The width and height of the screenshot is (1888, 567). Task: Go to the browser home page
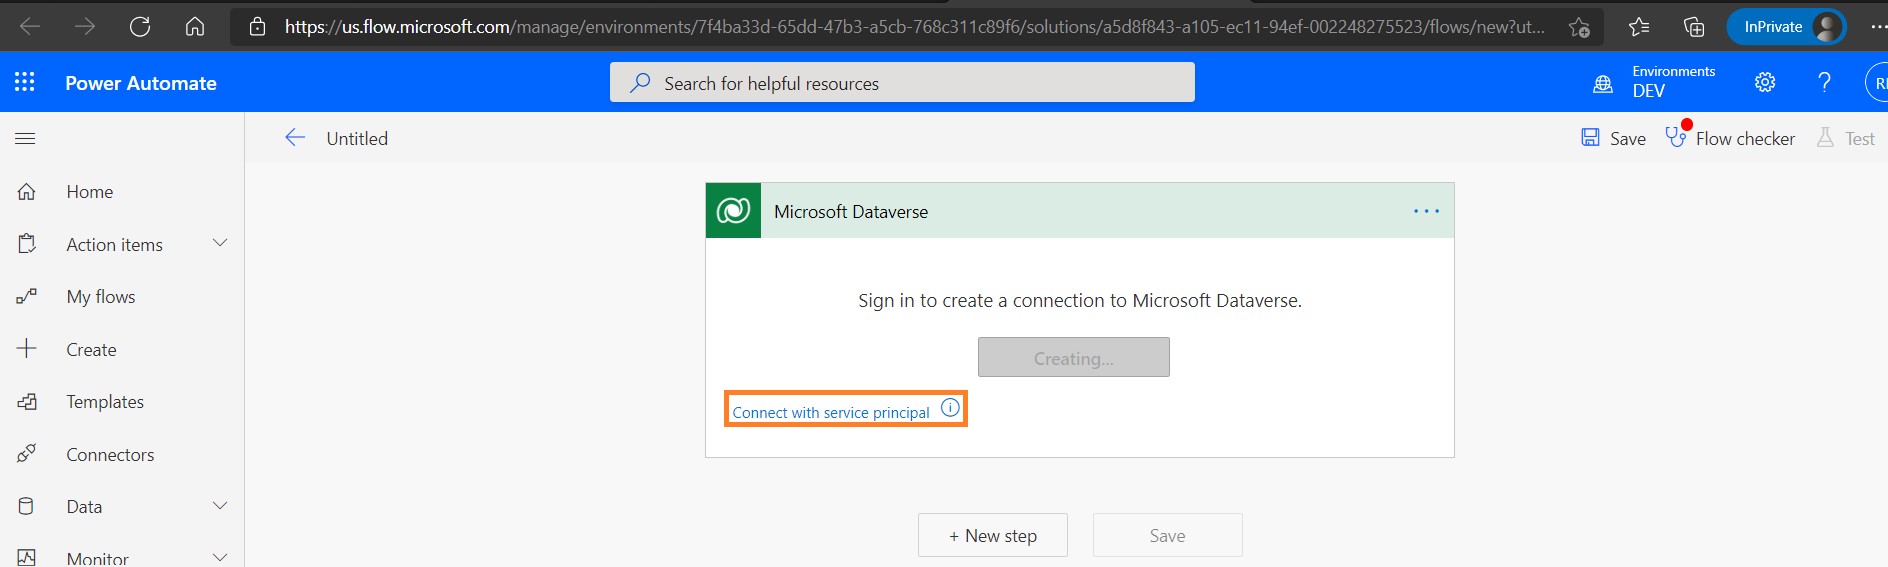pos(195,26)
